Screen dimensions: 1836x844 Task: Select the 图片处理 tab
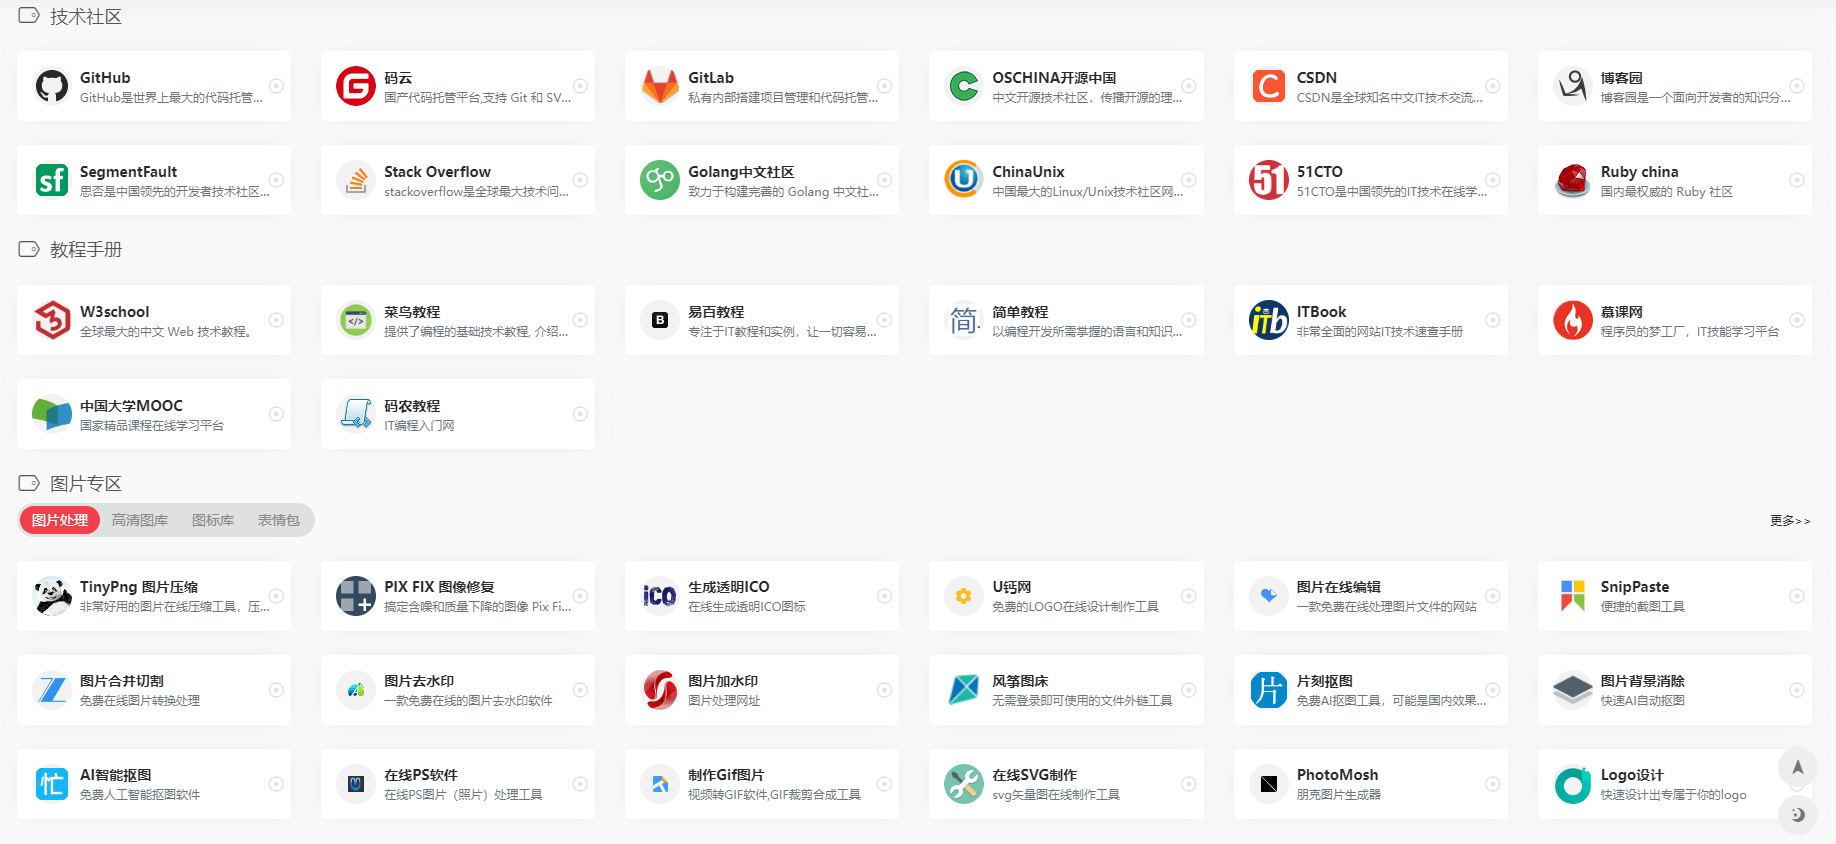coord(60,520)
